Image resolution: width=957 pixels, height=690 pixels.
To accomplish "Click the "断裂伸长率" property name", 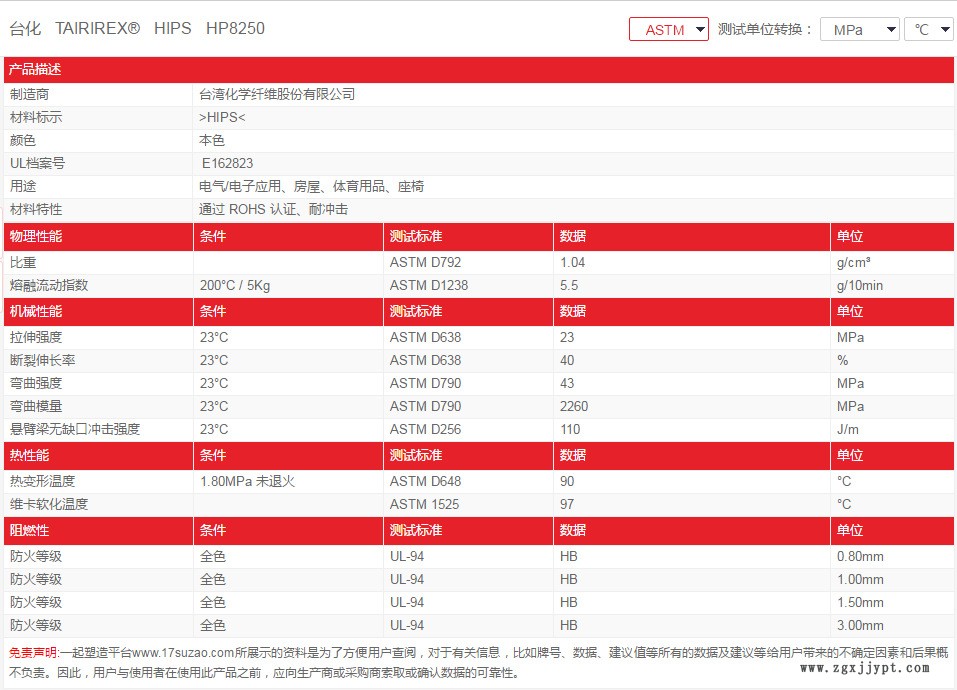I will (42, 360).
